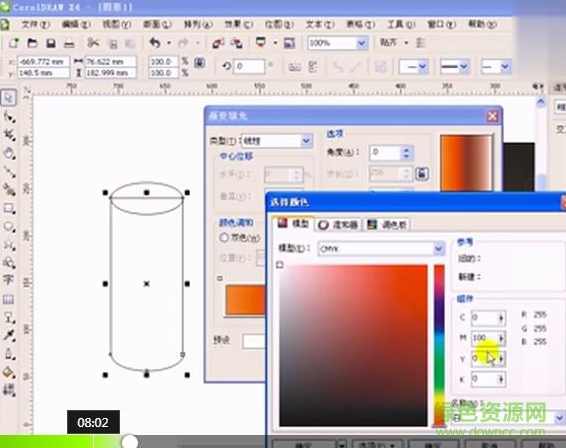Viewport: 566px width, 448px height.
Task: Click the mirror vertically button
Action: pyautogui.click(x=313, y=66)
